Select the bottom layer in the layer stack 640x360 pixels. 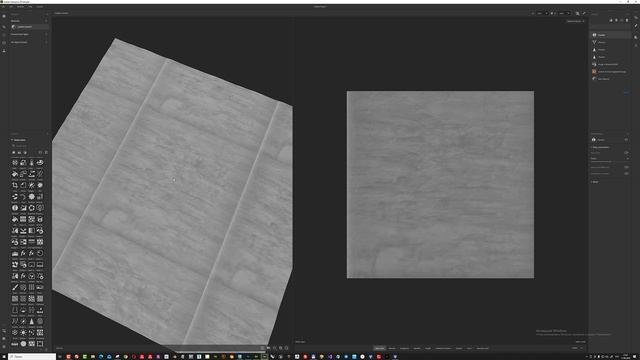(x=610, y=79)
